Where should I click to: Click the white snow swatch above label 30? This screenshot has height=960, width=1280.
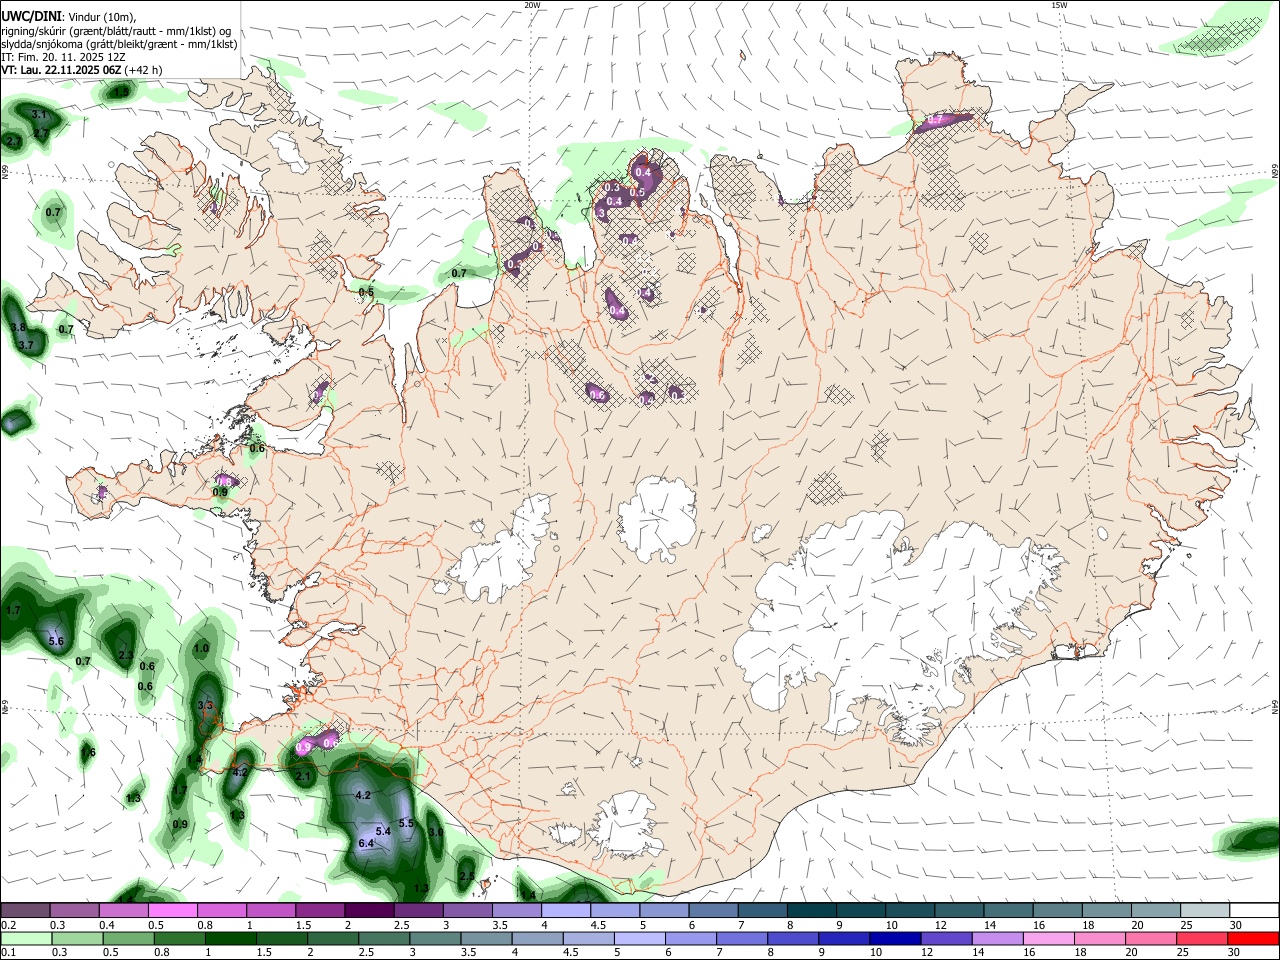tap(1254, 910)
